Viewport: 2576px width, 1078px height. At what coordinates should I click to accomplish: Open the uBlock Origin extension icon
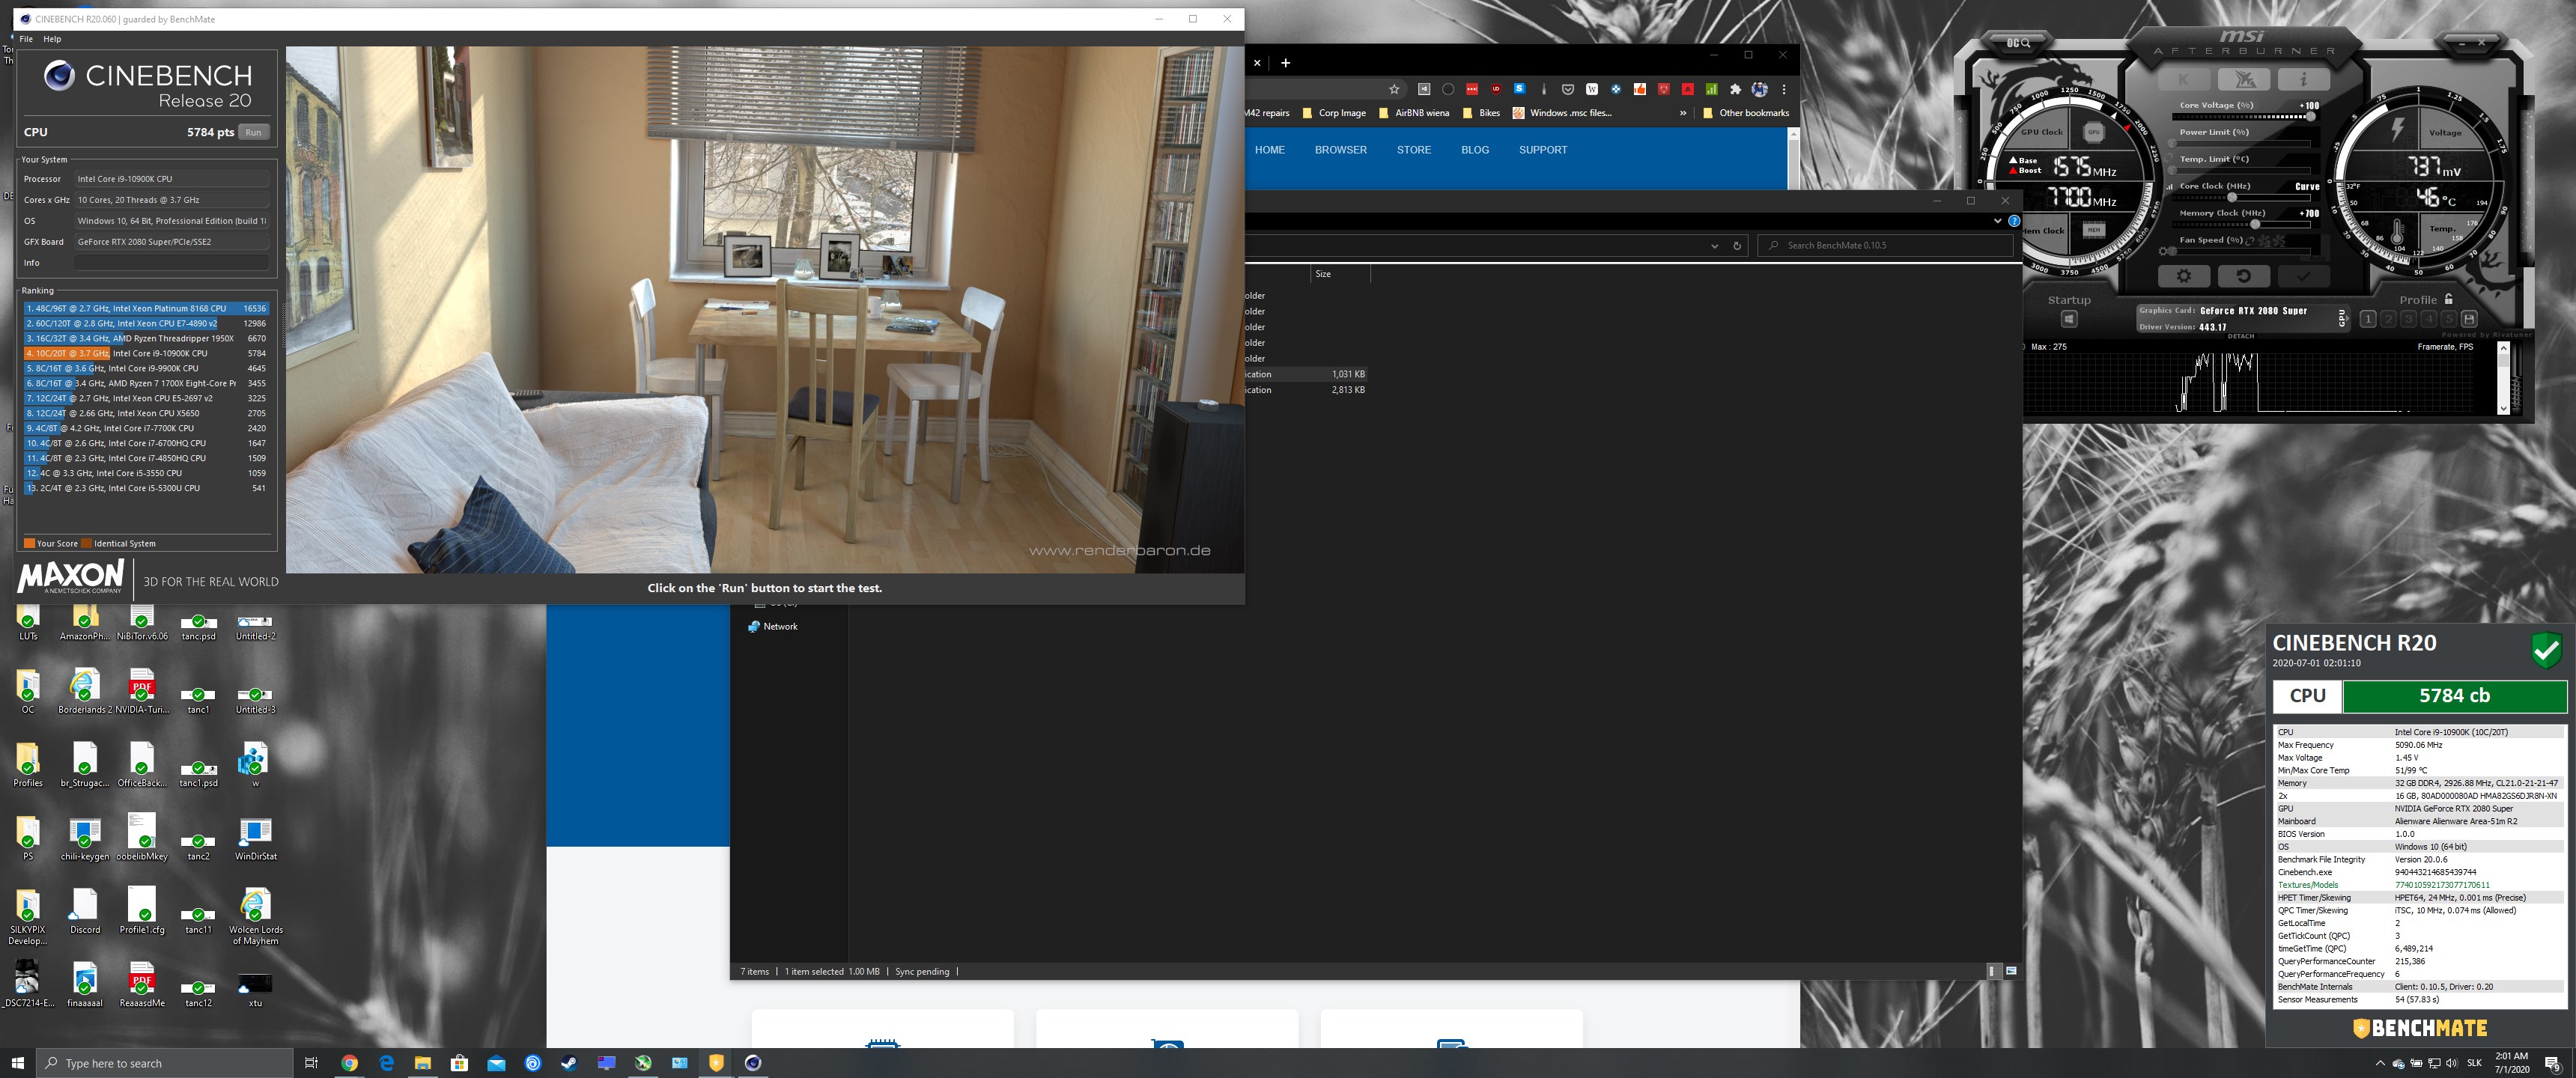[1495, 89]
